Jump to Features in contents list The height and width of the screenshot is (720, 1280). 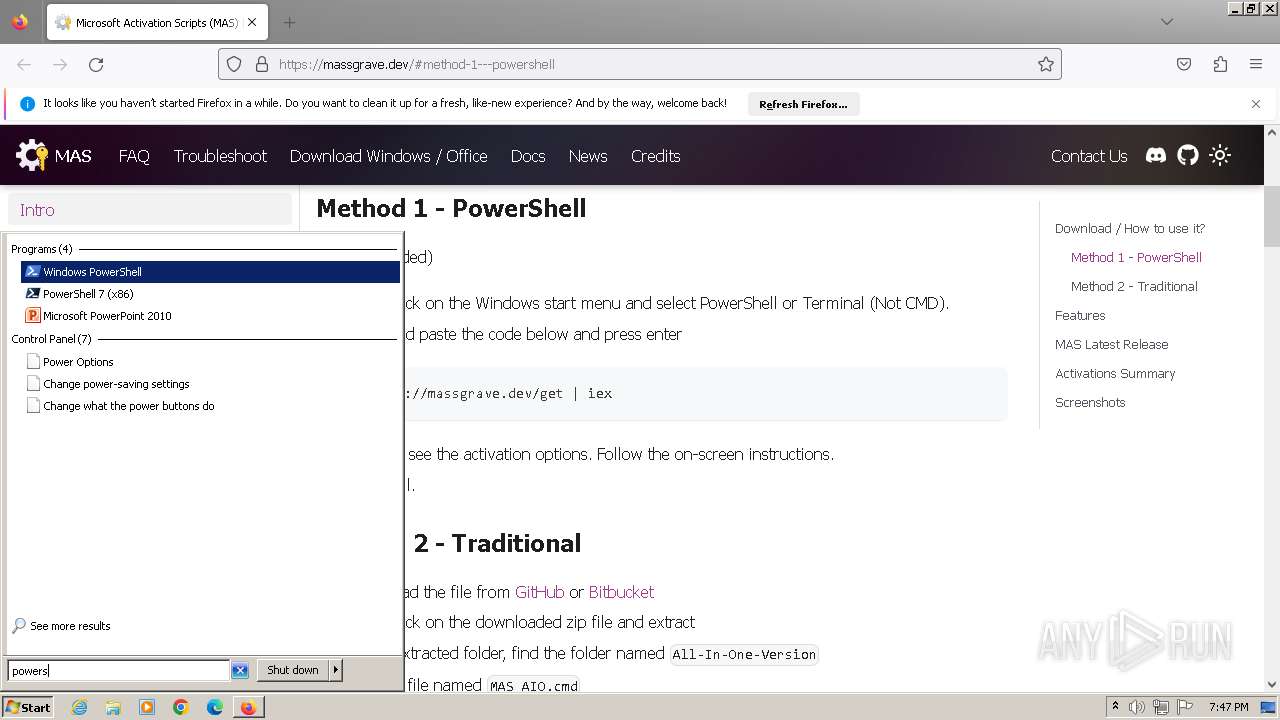click(x=1080, y=315)
